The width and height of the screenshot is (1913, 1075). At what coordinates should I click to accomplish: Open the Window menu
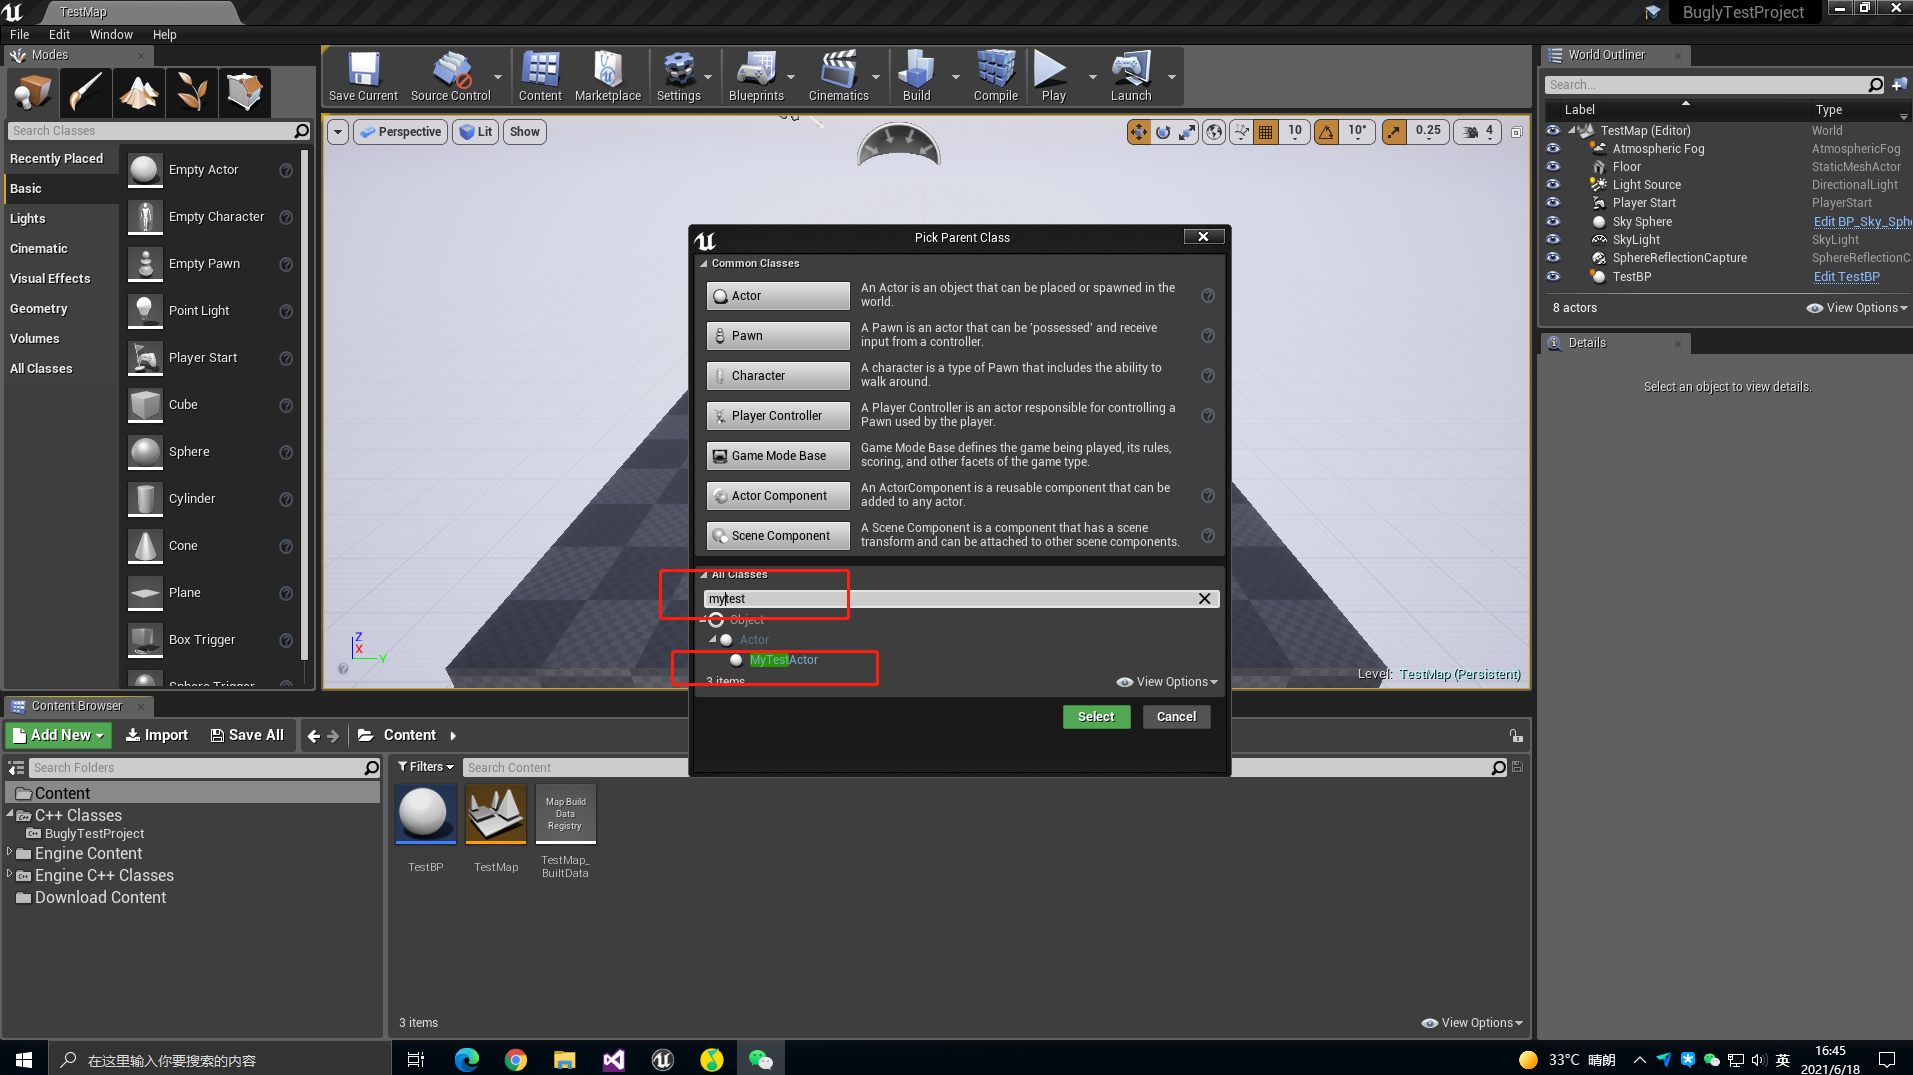(111, 34)
